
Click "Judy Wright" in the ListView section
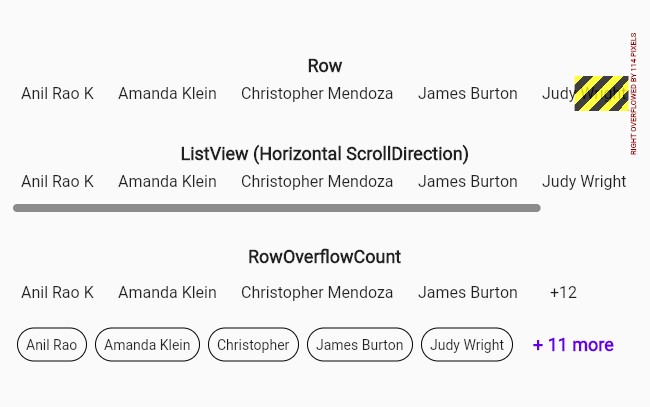point(584,182)
